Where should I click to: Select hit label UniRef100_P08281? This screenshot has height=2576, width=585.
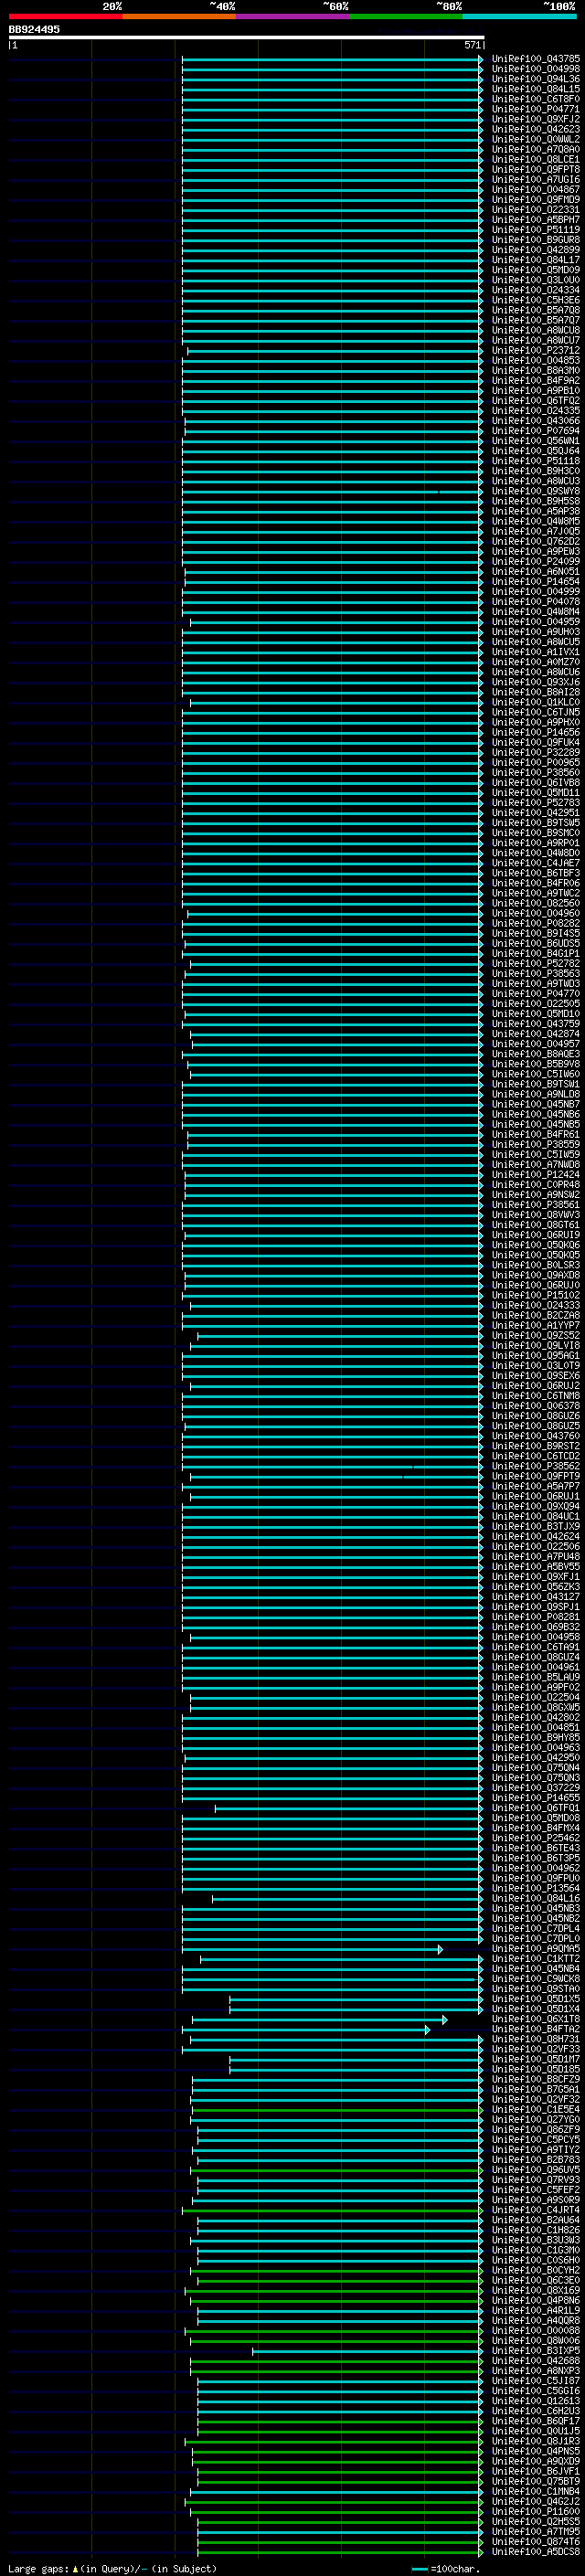pos(535,1616)
